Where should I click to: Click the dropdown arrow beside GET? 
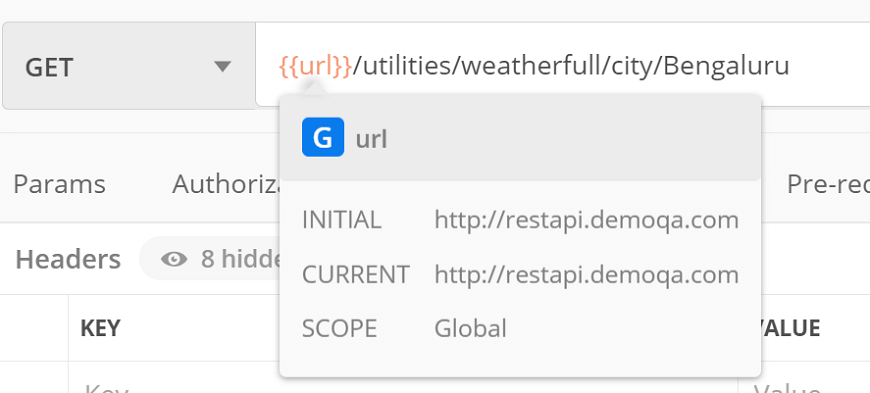pyautogui.click(x=222, y=67)
